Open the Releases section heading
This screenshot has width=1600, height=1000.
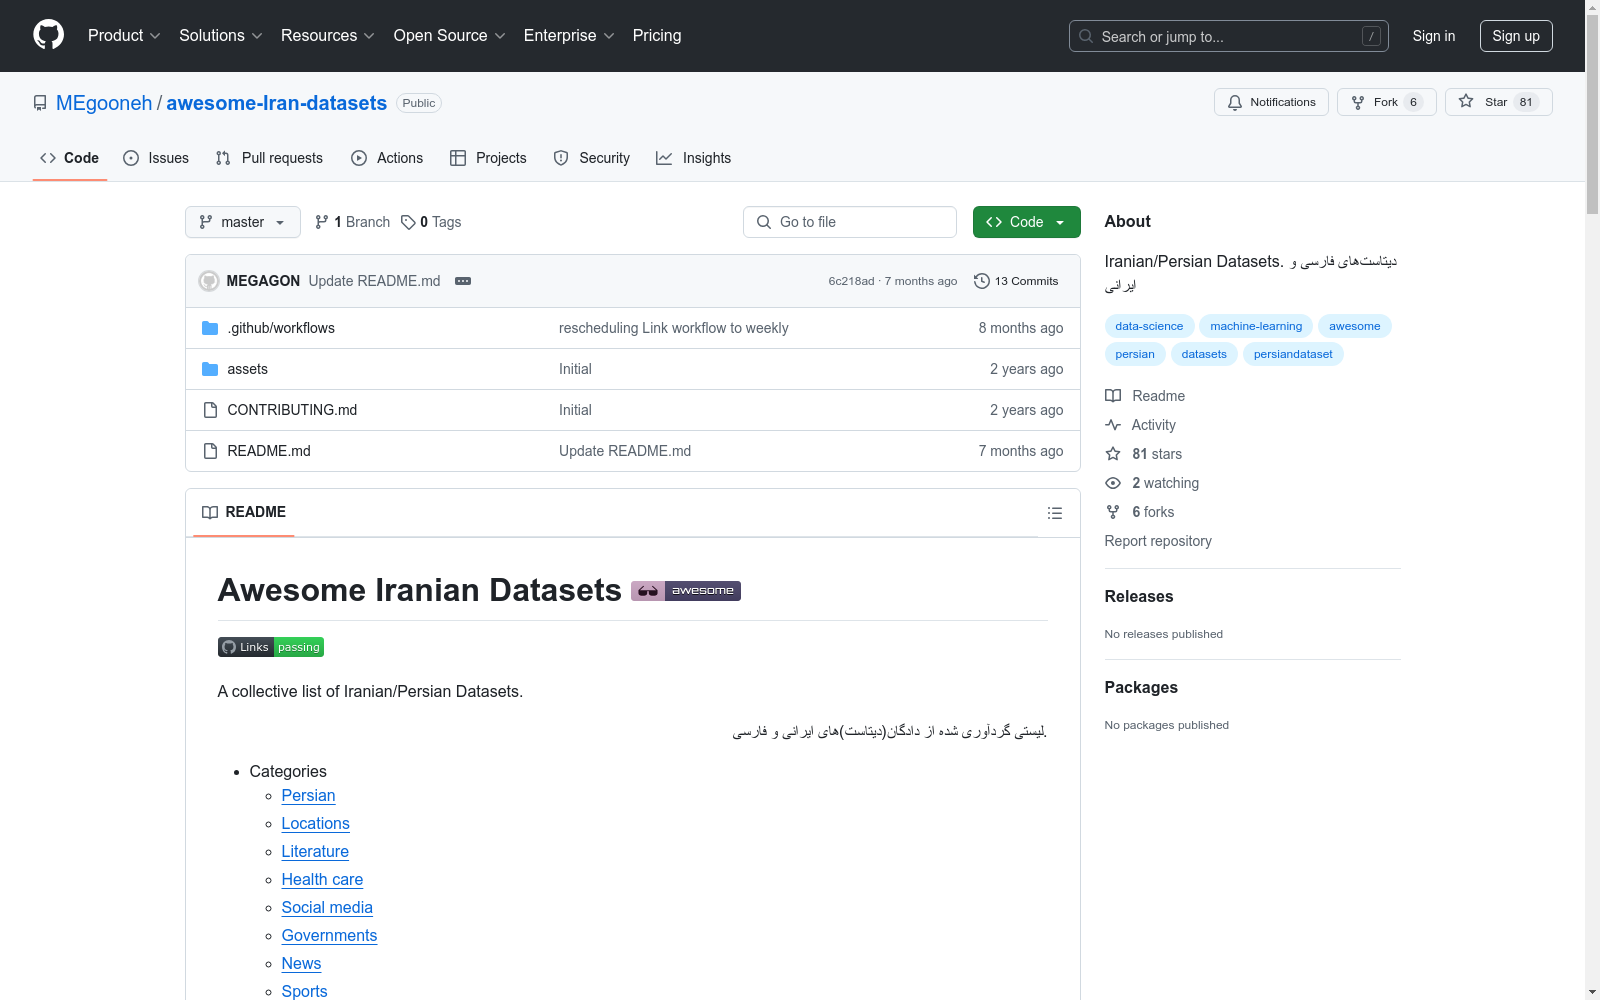point(1139,596)
